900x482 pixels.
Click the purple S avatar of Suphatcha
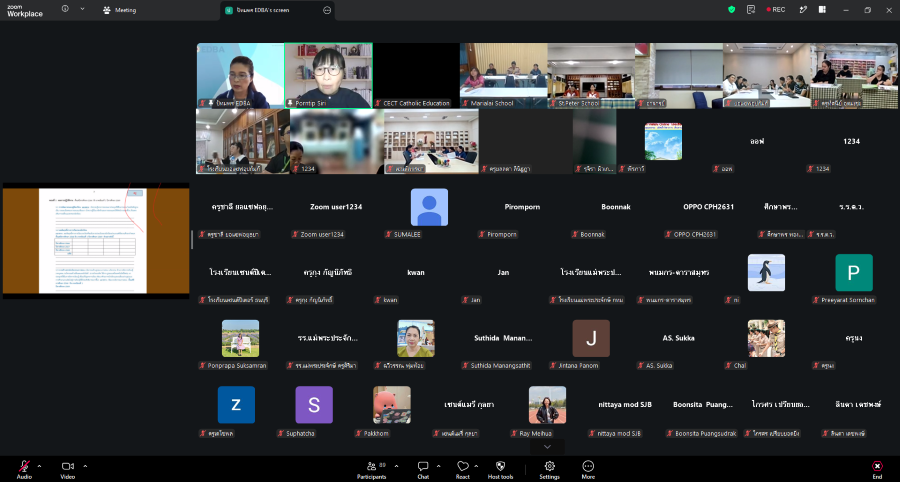click(x=314, y=405)
